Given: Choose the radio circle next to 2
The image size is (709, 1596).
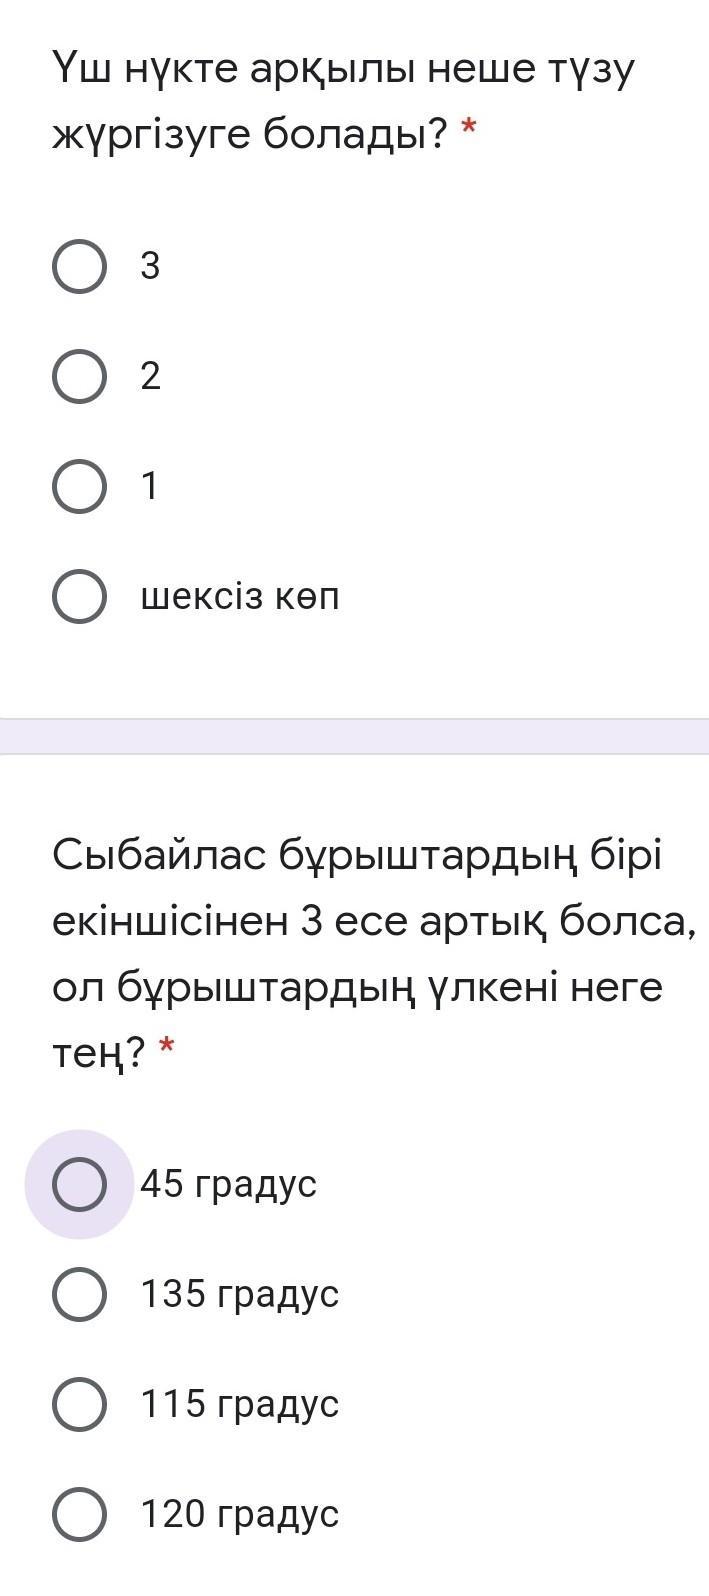Looking at the screenshot, I should [x=79, y=377].
